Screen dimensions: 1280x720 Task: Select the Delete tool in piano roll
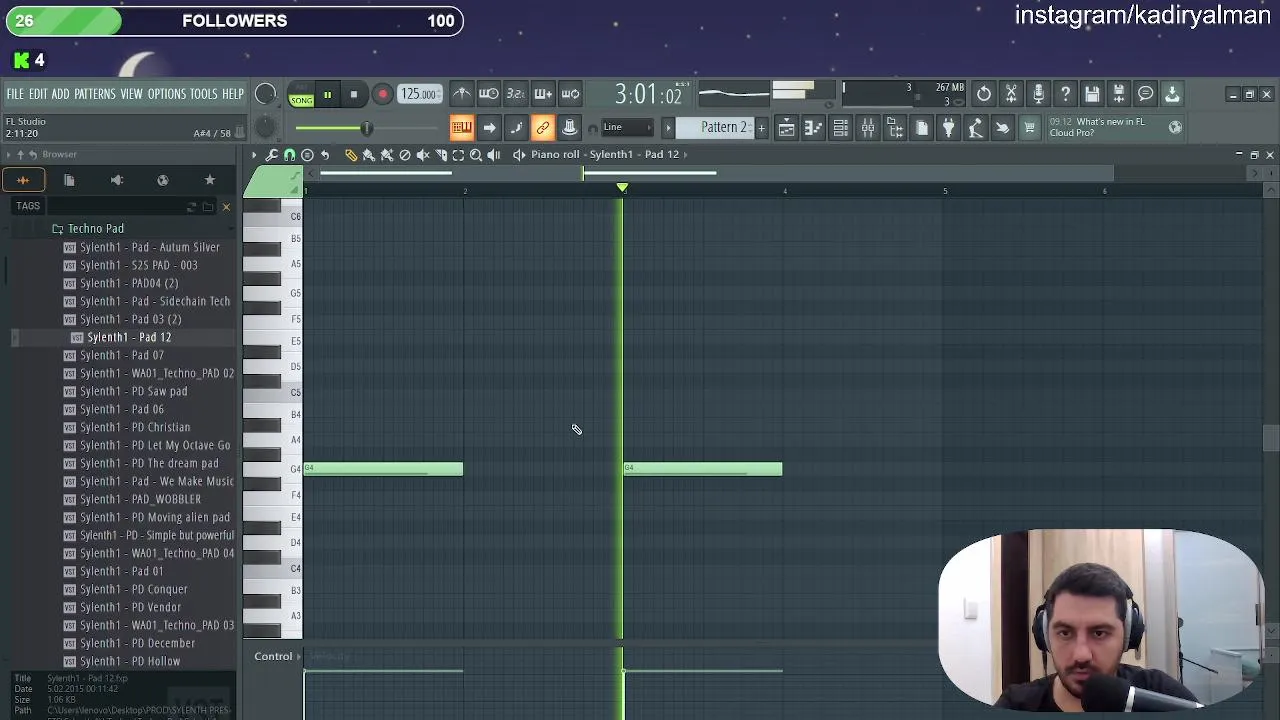(x=405, y=154)
